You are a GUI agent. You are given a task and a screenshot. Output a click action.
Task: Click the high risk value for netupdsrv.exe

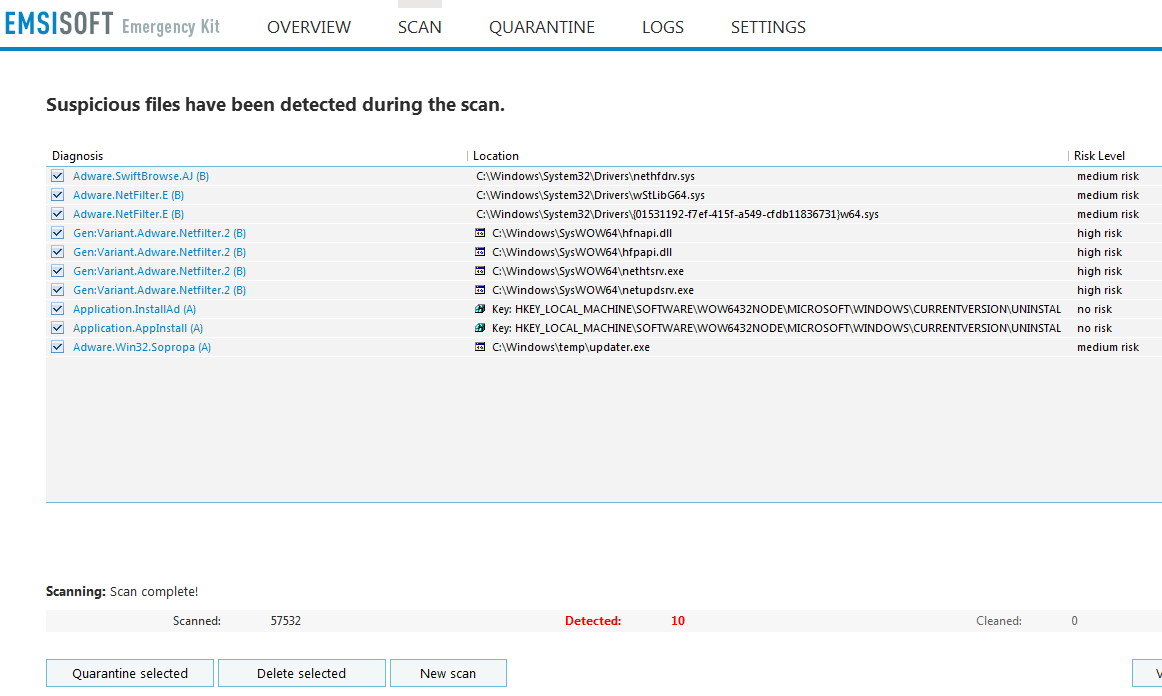(x=1100, y=290)
